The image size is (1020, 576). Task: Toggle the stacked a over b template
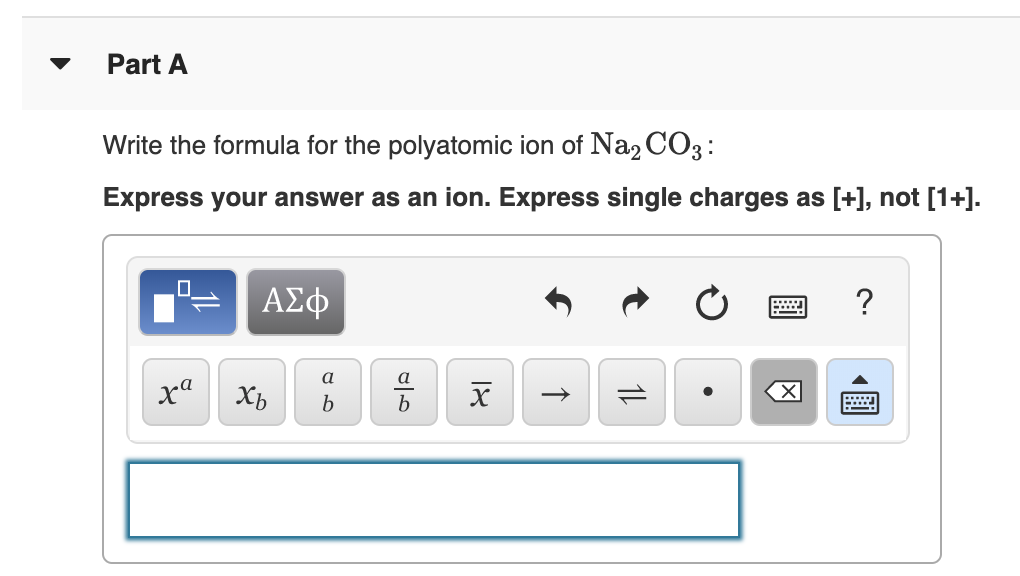pos(328,392)
